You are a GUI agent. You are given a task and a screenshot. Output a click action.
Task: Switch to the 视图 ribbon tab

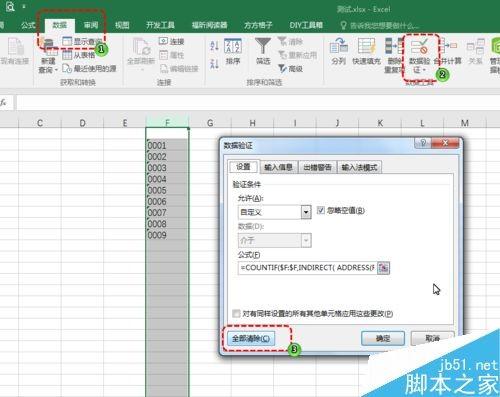click(x=122, y=25)
